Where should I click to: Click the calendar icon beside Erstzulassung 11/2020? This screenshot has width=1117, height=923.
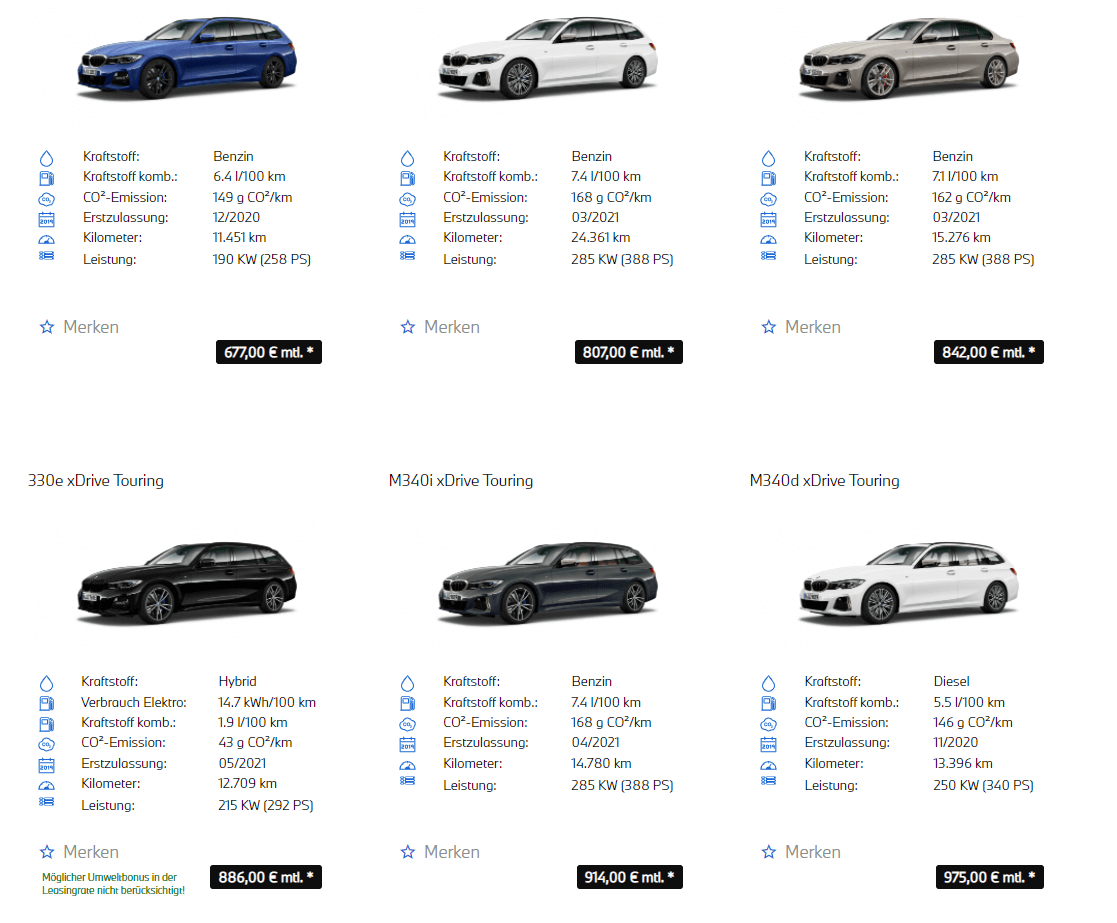[769, 745]
